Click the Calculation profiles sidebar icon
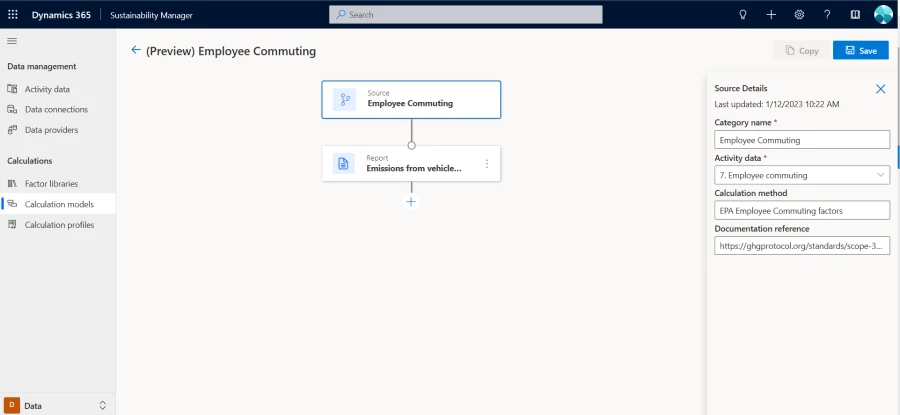900x415 pixels. [12, 225]
